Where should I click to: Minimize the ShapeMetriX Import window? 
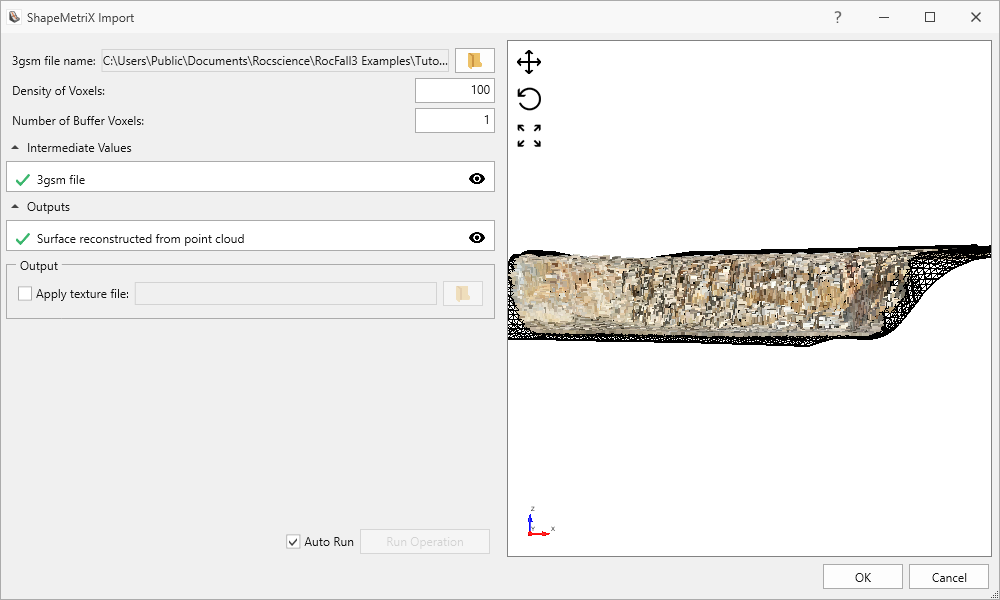[884, 17]
